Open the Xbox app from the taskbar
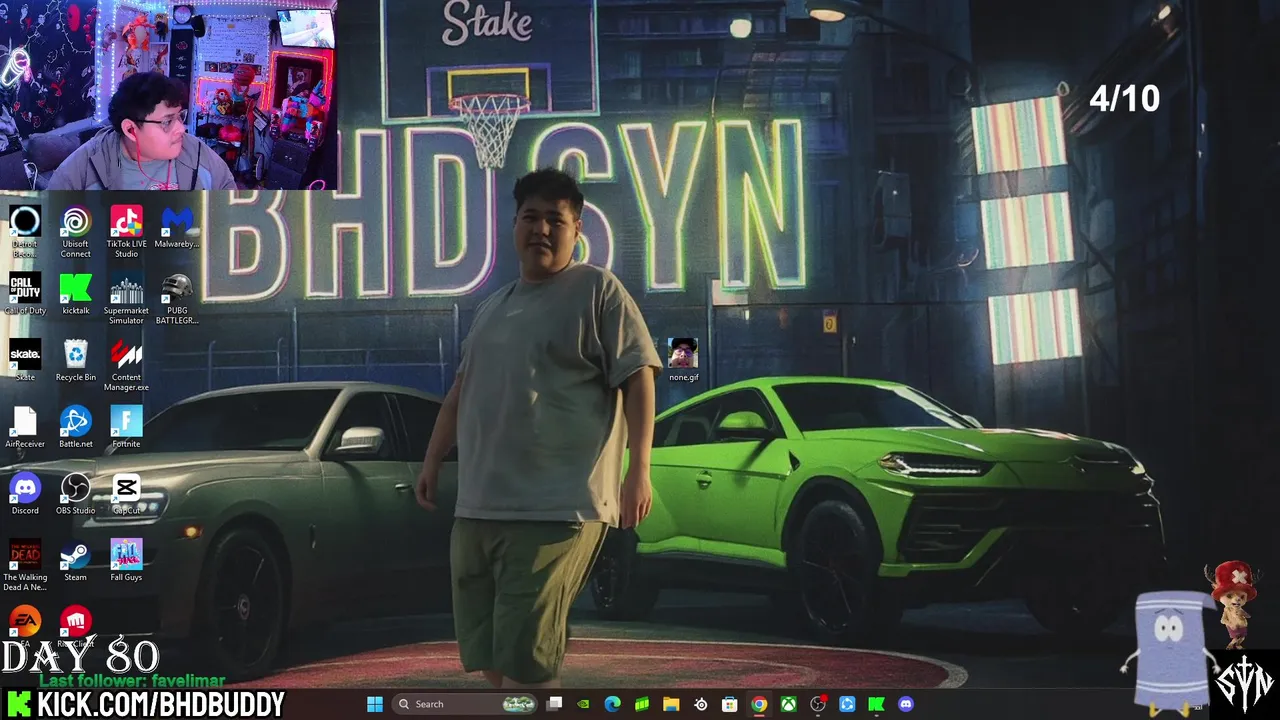The image size is (1280, 720). click(789, 704)
